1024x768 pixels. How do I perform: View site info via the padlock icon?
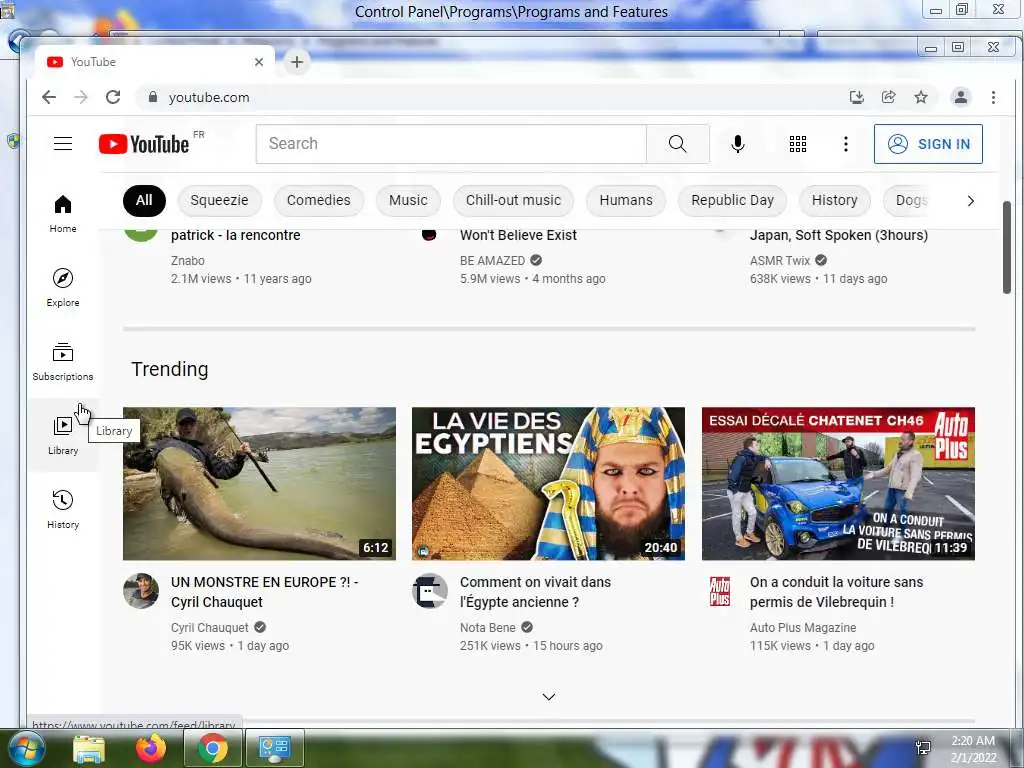coord(153,97)
